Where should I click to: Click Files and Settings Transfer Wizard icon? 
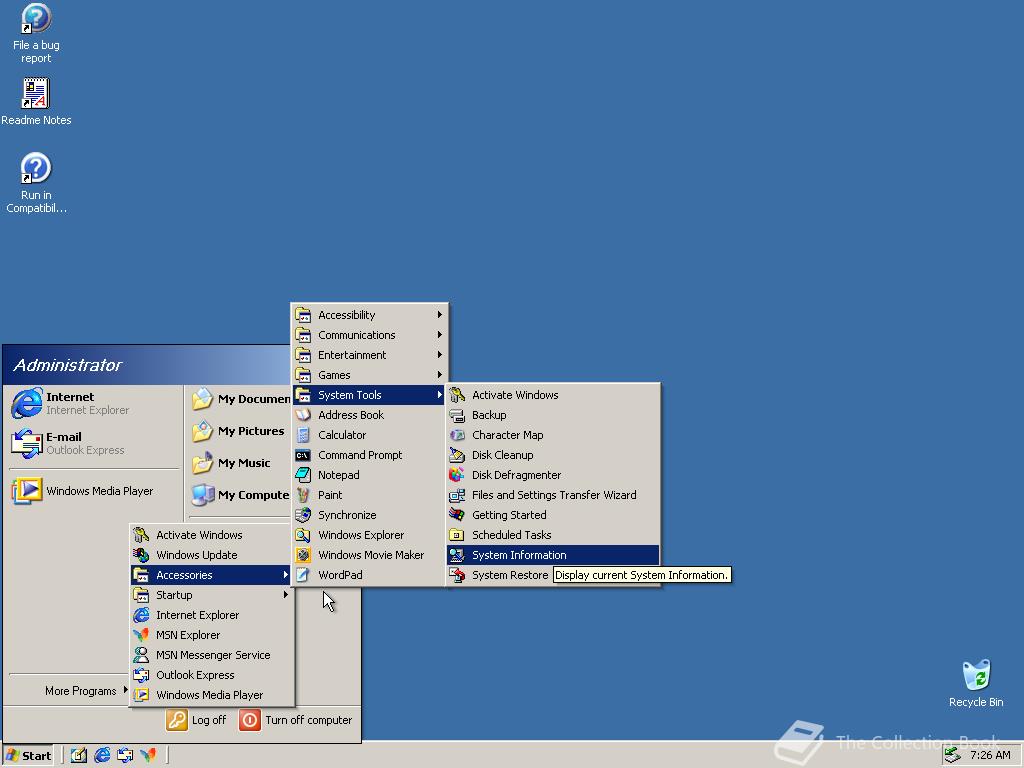(x=457, y=495)
